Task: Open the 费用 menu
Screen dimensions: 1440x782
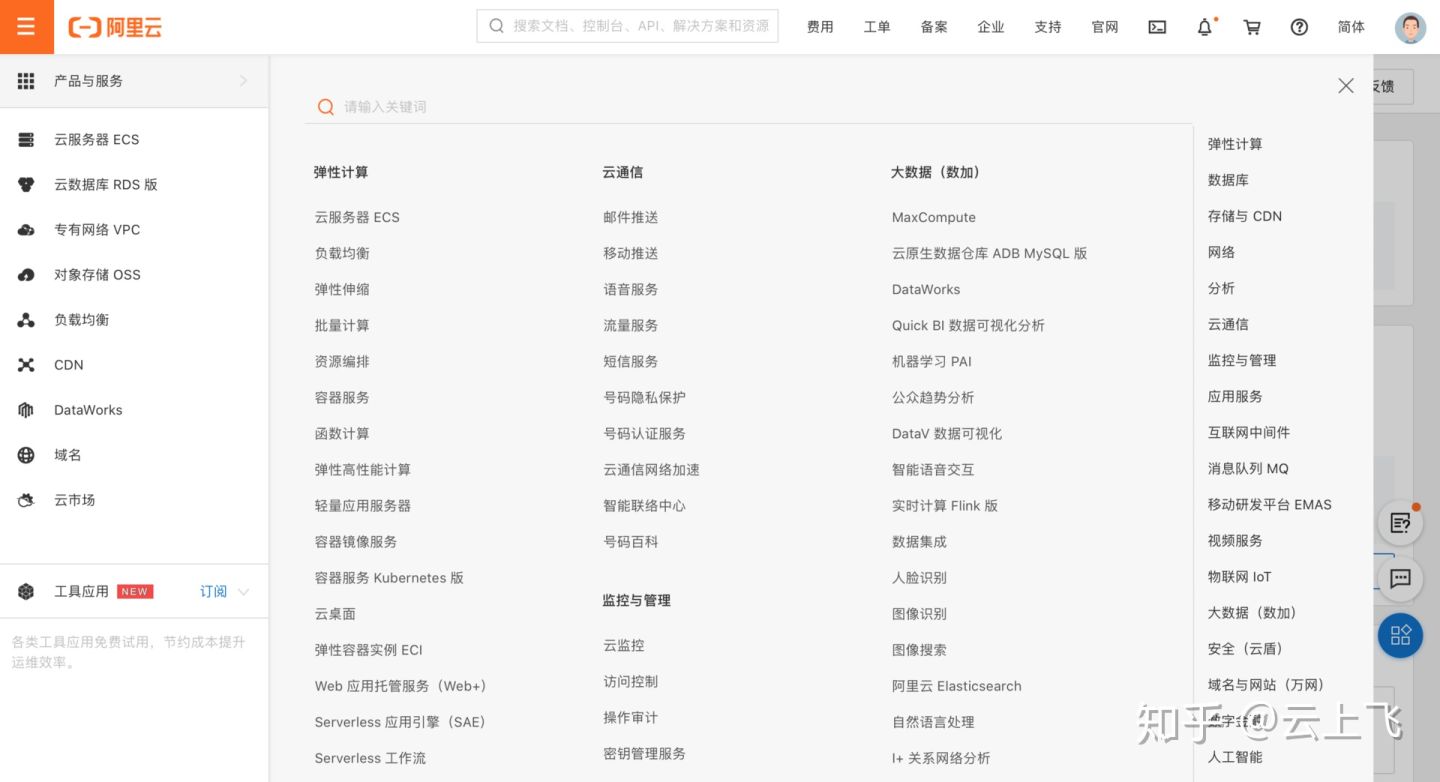Action: (820, 27)
